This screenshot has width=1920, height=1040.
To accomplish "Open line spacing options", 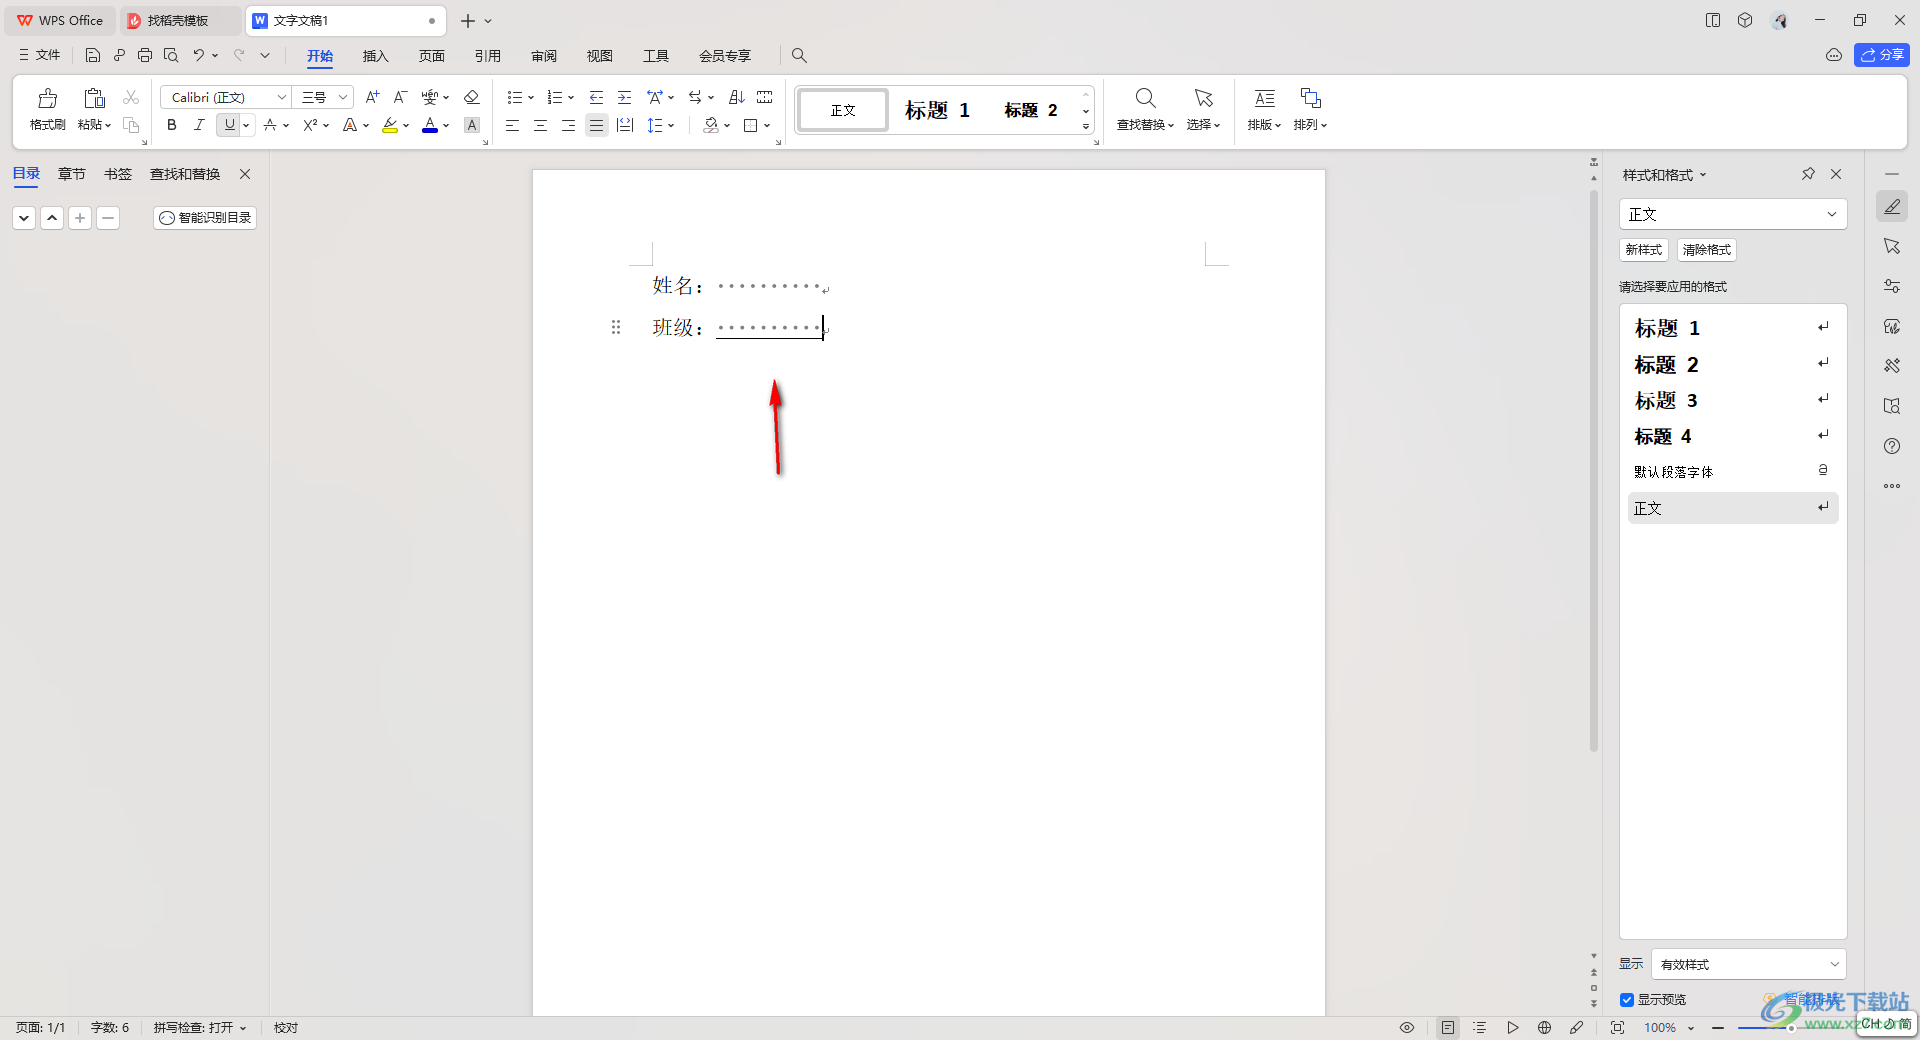I will point(660,125).
